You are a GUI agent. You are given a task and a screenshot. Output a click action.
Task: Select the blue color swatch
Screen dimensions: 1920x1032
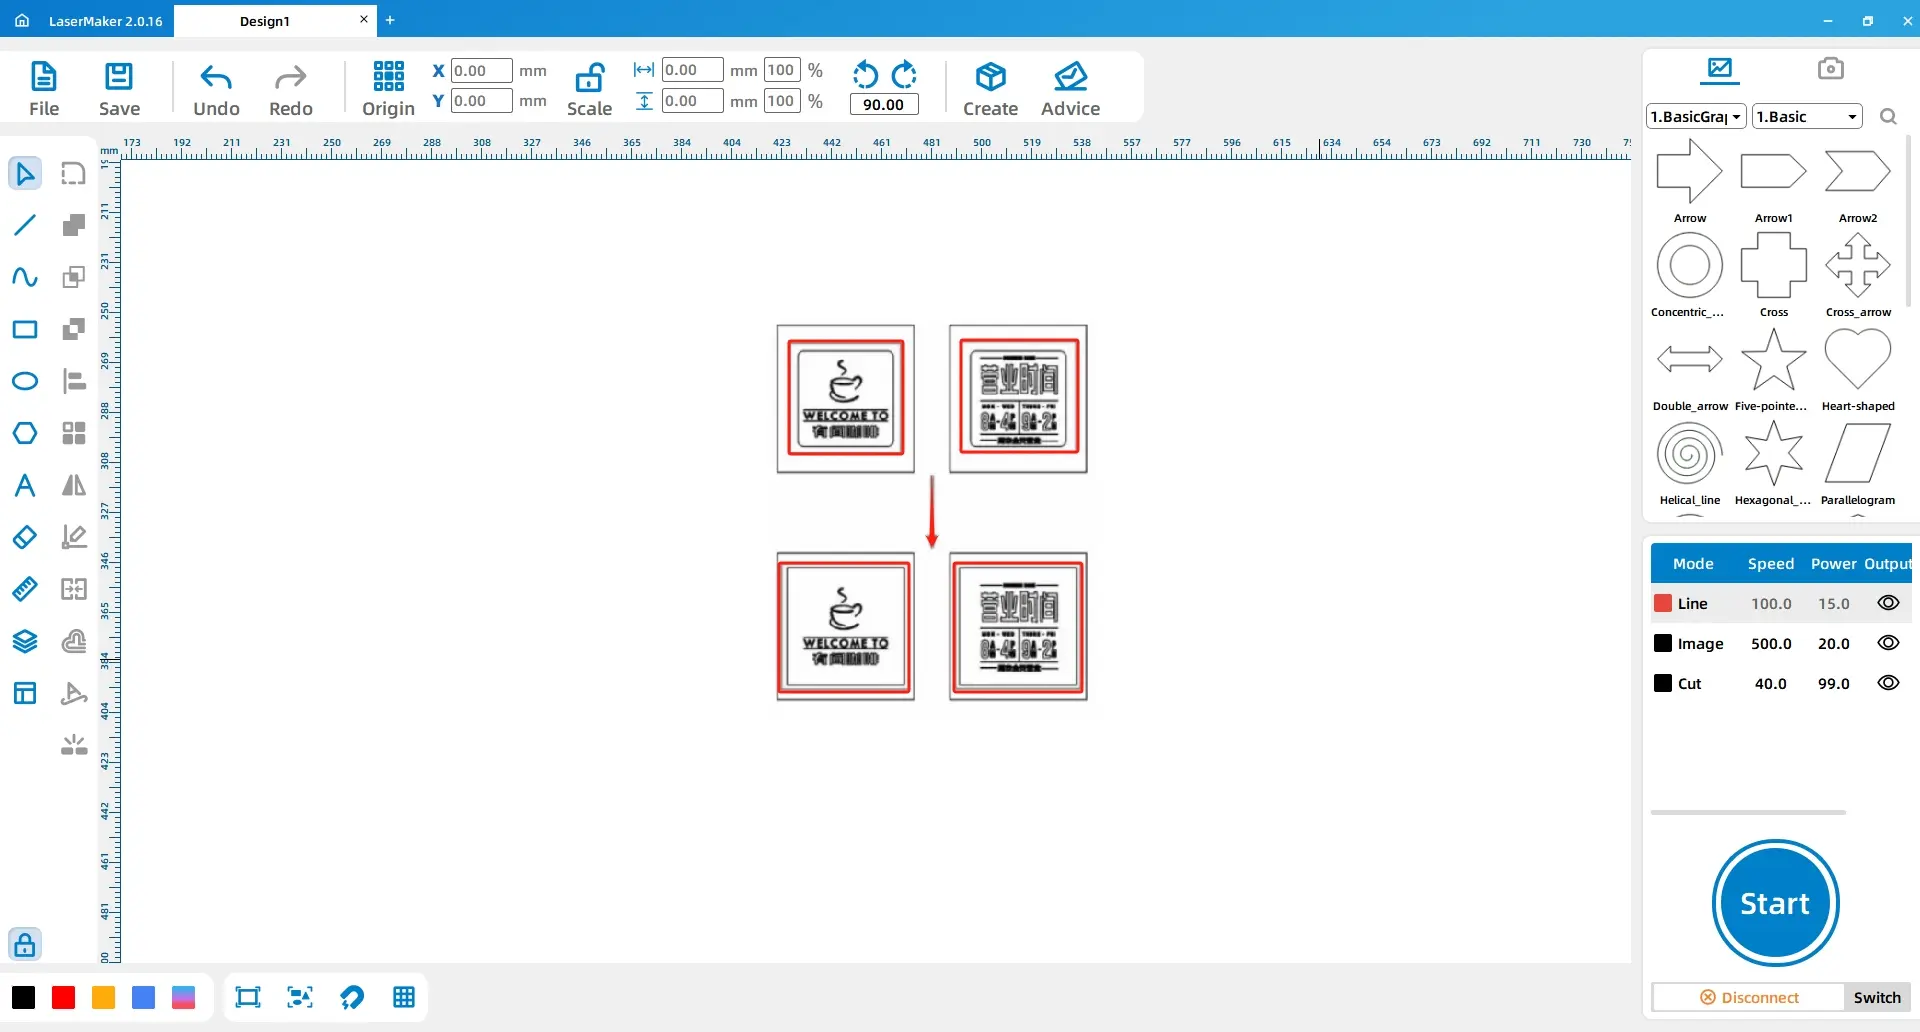tap(143, 997)
